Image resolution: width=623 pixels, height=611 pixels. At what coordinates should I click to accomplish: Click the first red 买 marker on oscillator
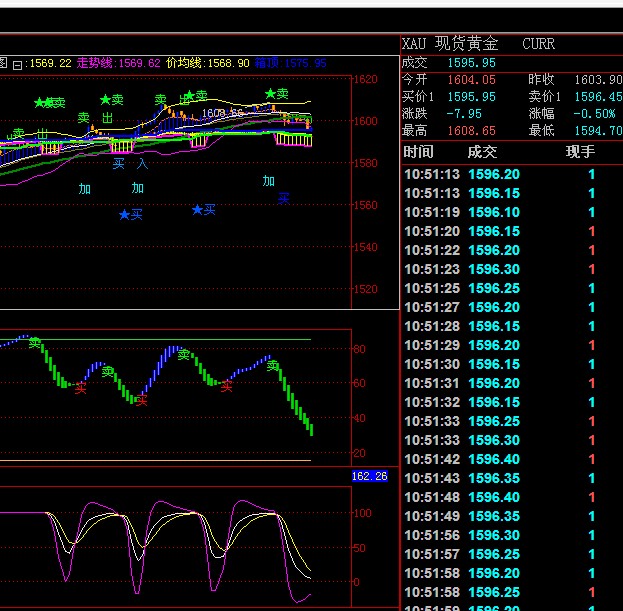click(x=80, y=389)
